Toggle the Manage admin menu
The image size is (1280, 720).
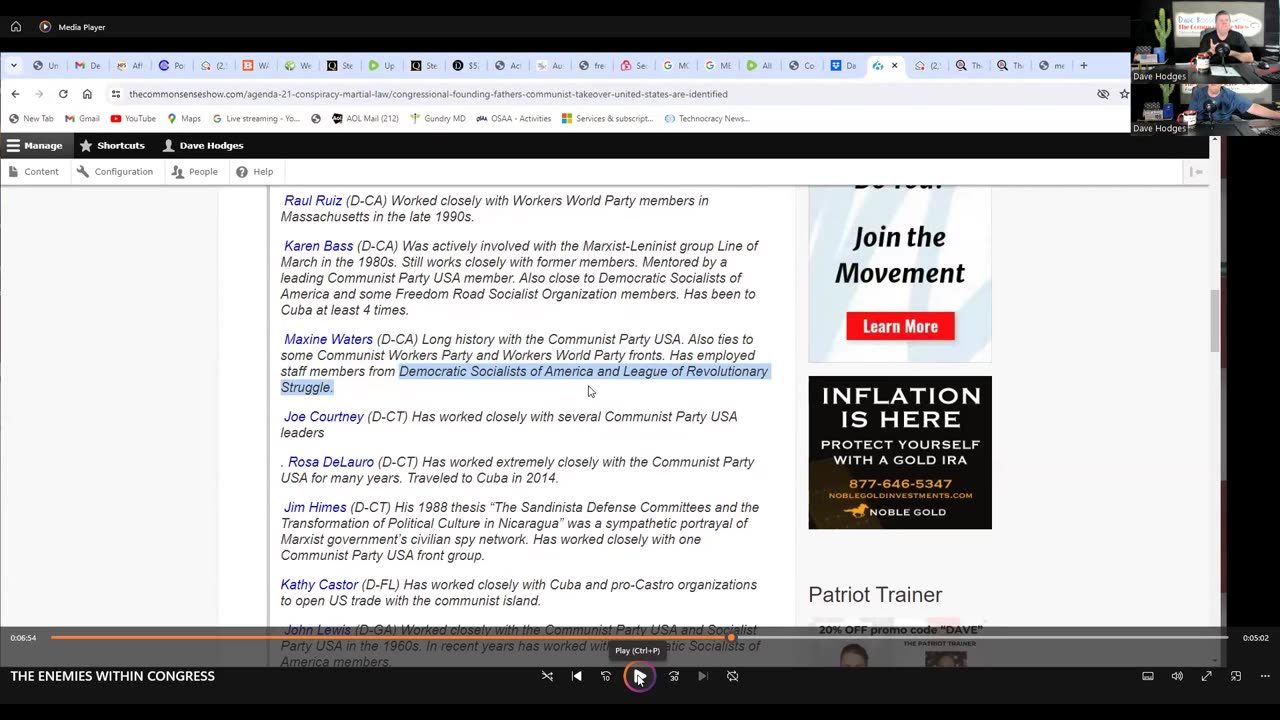point(35,146)
